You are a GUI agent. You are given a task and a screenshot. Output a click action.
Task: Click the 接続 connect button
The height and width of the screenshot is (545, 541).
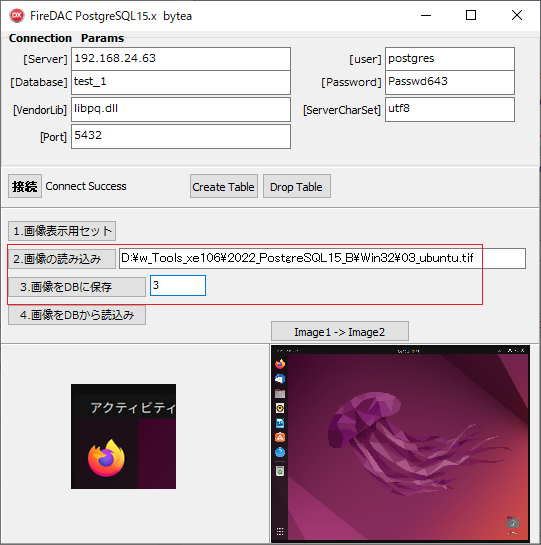(x=25, y=186)
